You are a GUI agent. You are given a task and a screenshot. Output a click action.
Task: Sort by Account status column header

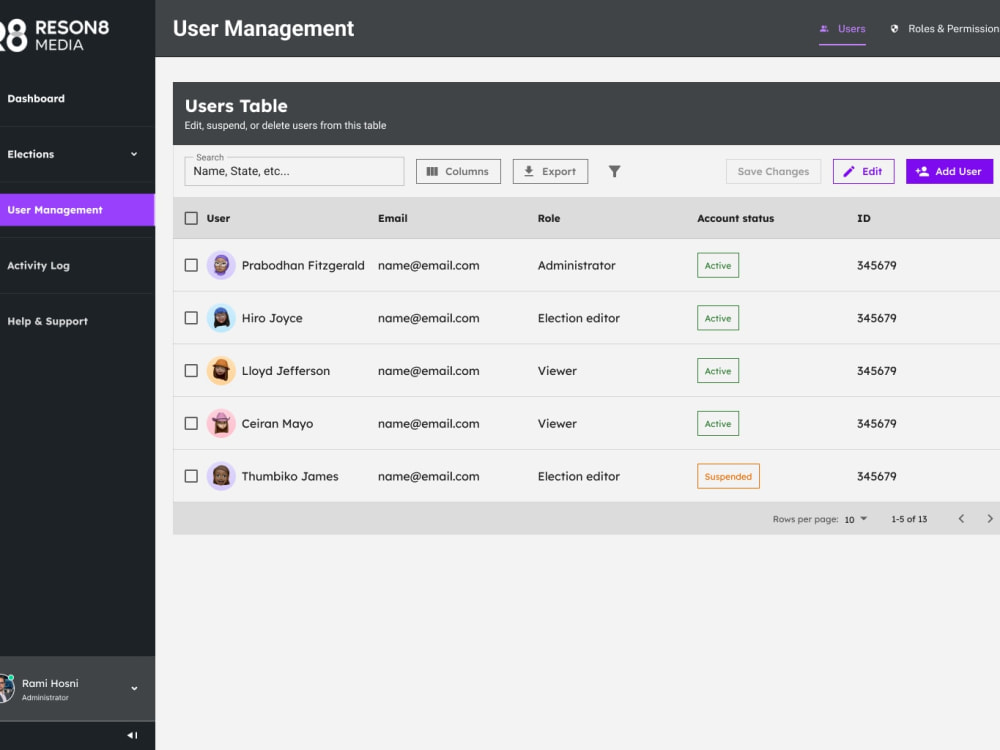pos(735,218)
